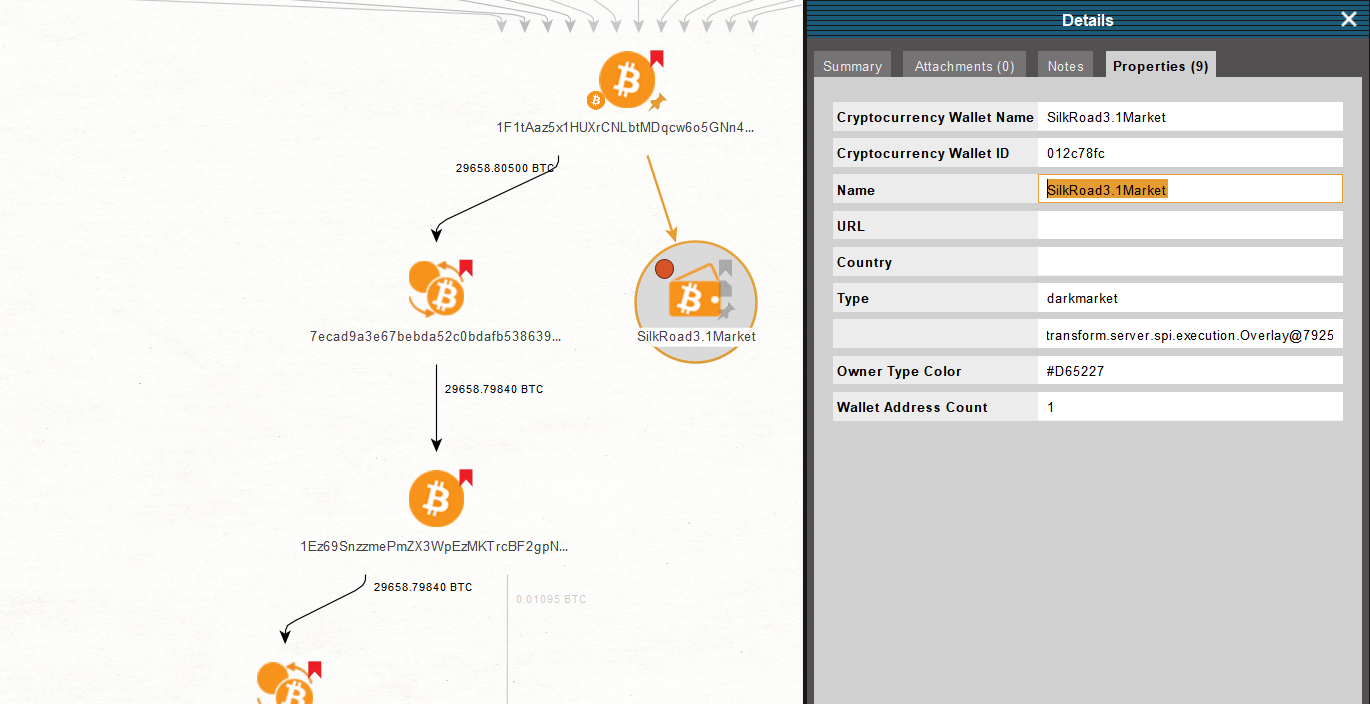
Task: Click the 'Owner Type Color' property label
Action: 899,371
